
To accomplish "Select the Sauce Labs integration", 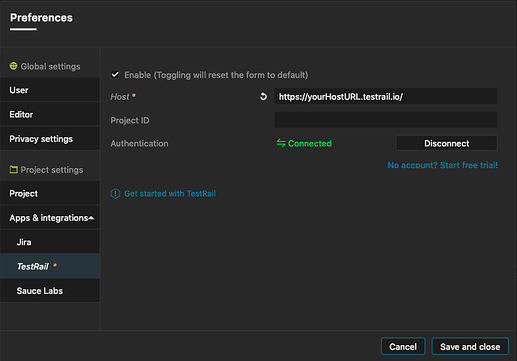I will coord(50,291).
